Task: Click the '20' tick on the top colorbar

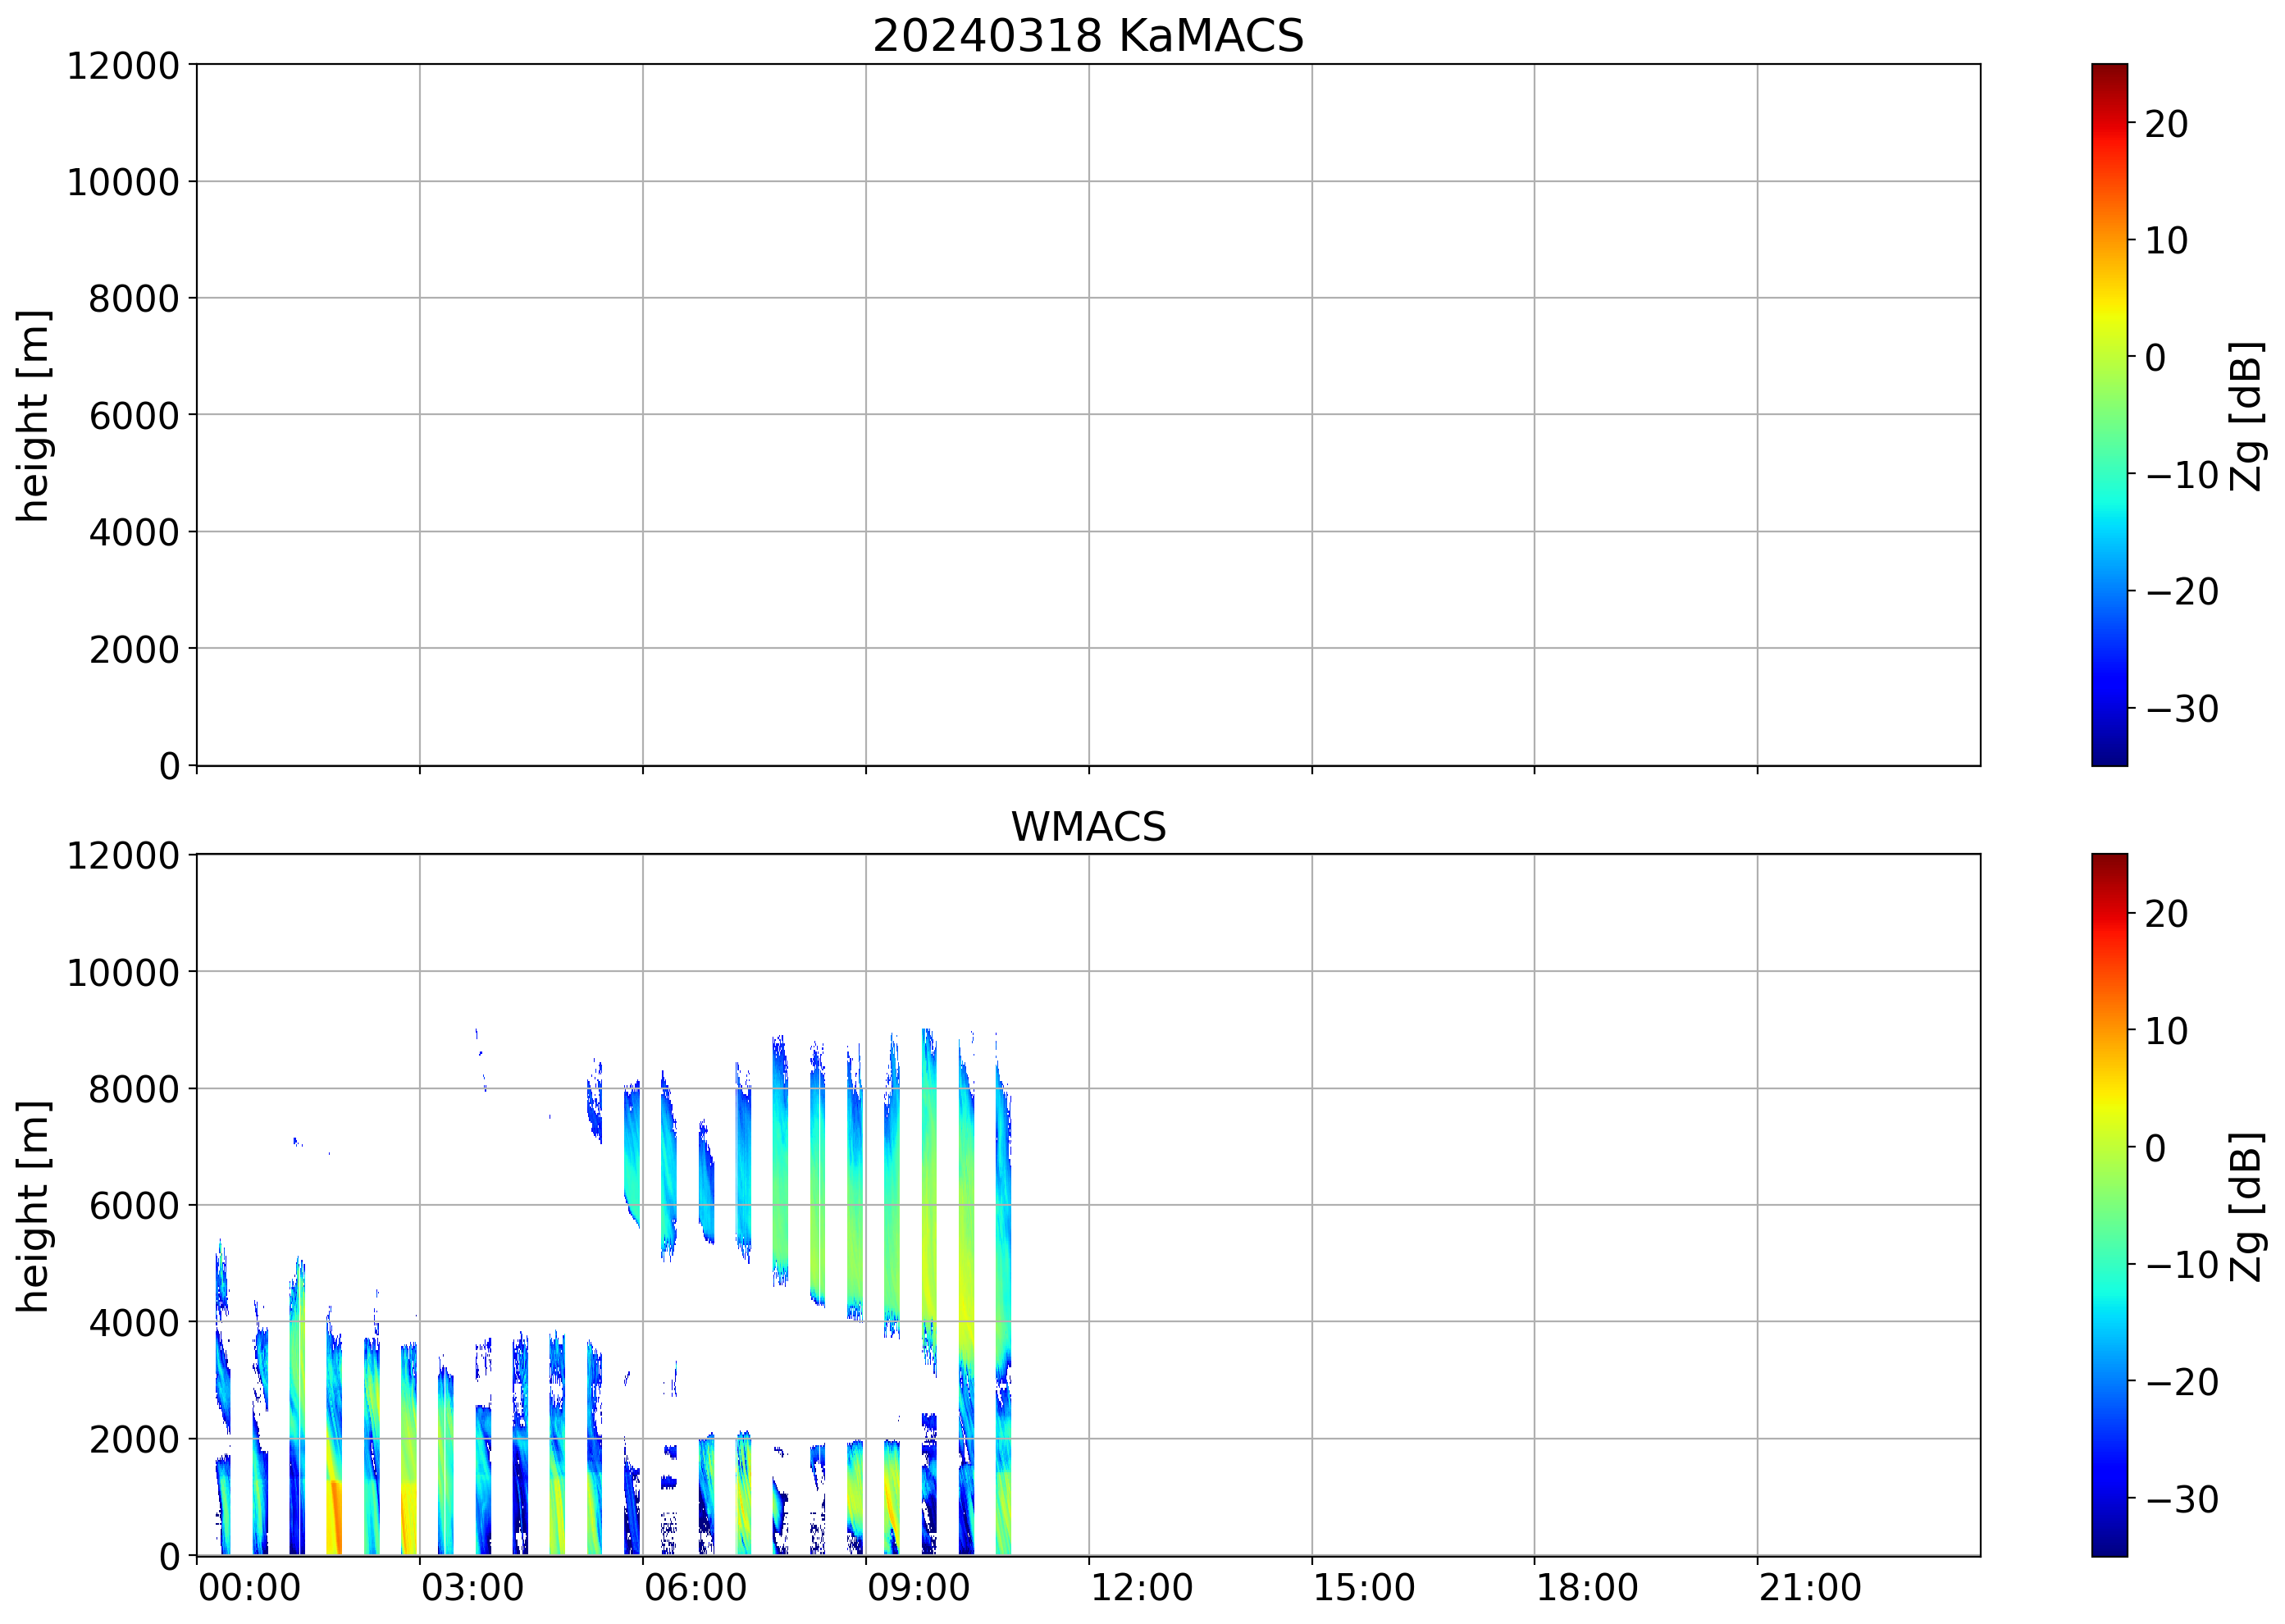Action: pos(2165,124)
